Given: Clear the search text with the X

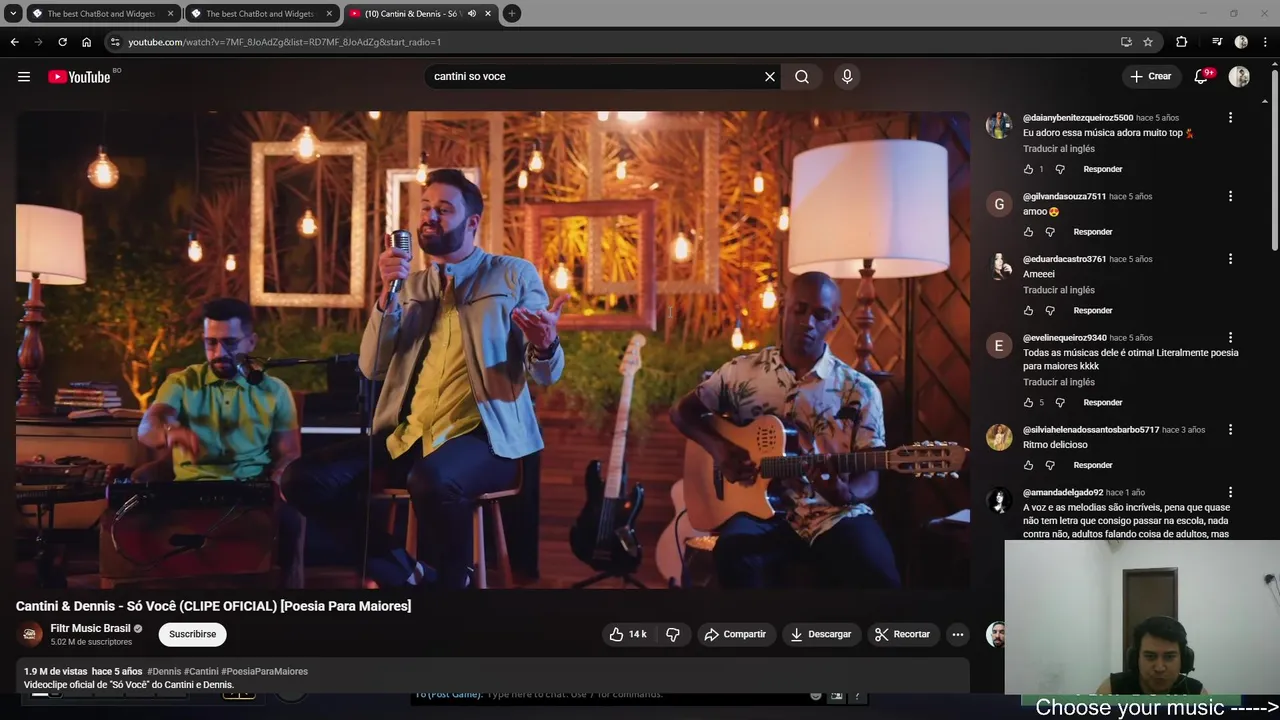Looking at the screenshot, I should (770, 76).
